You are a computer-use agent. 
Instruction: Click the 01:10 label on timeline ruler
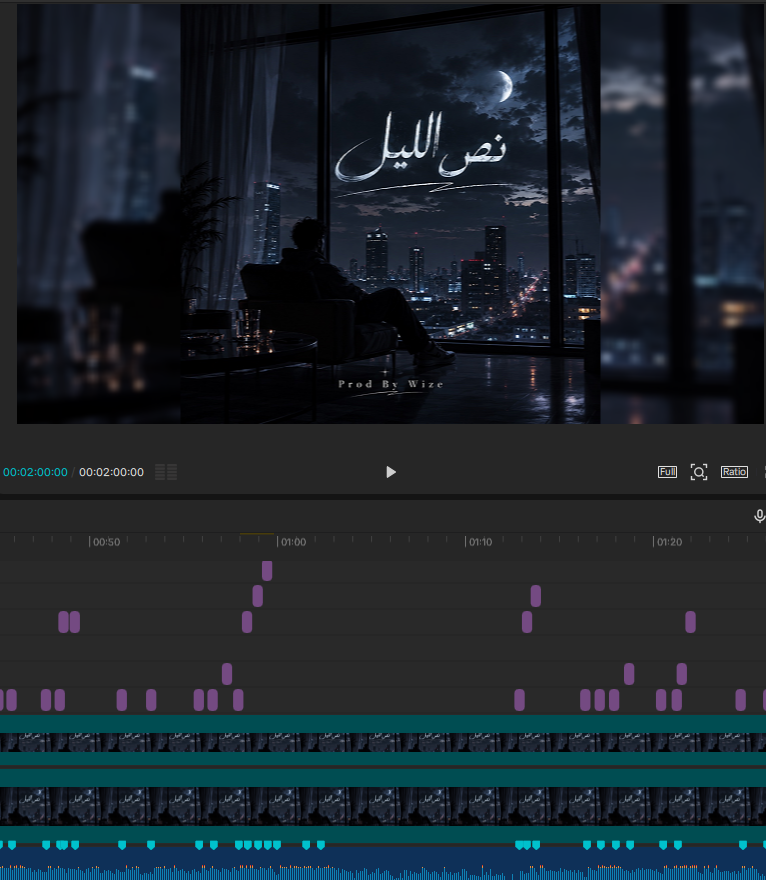480,542
